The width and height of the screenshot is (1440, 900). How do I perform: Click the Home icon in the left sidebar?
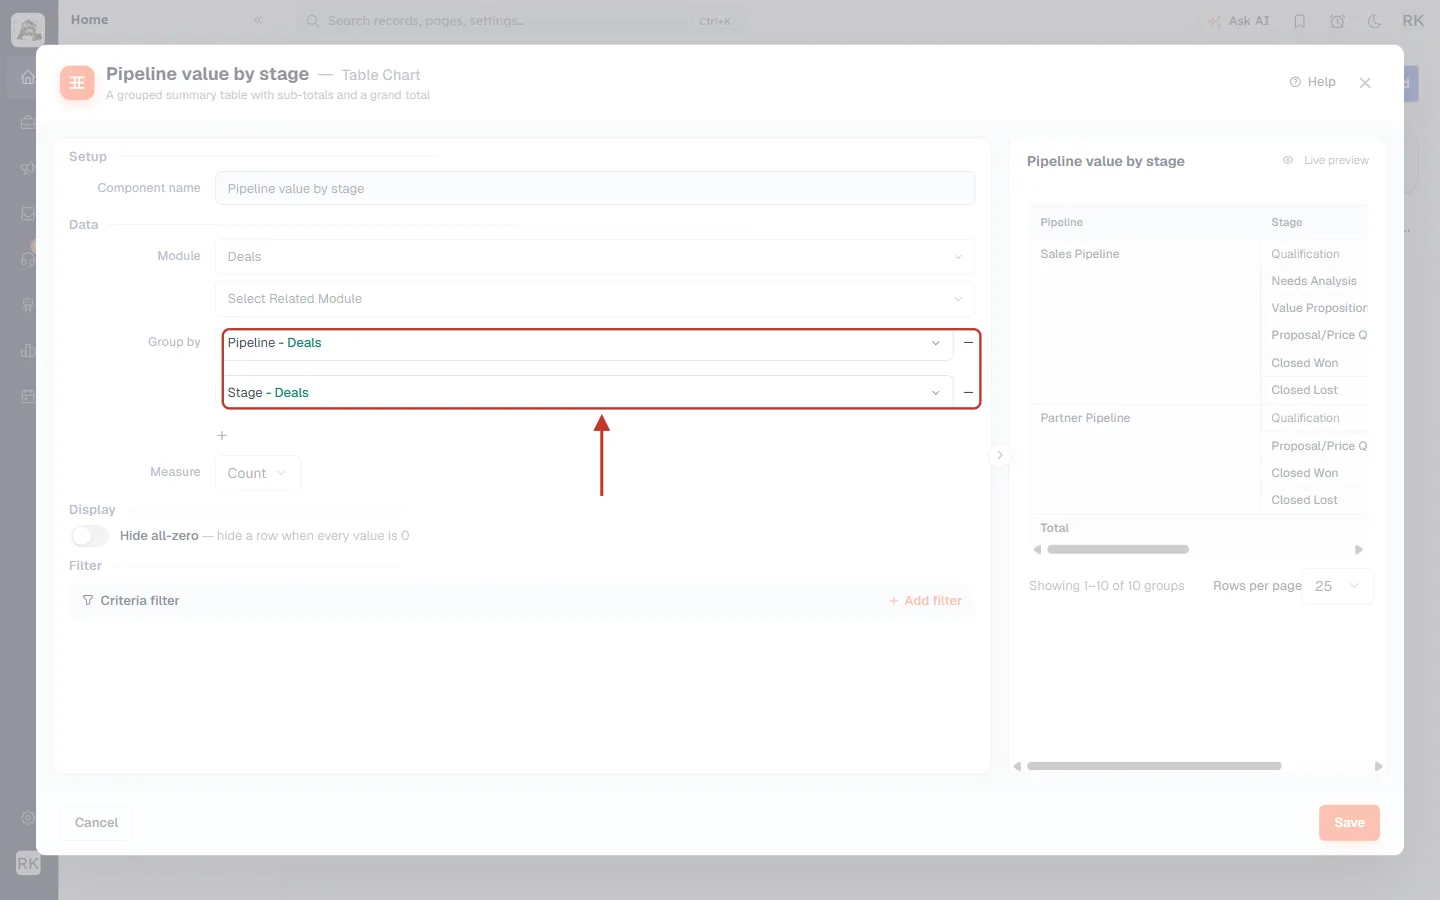pos(28,77)
